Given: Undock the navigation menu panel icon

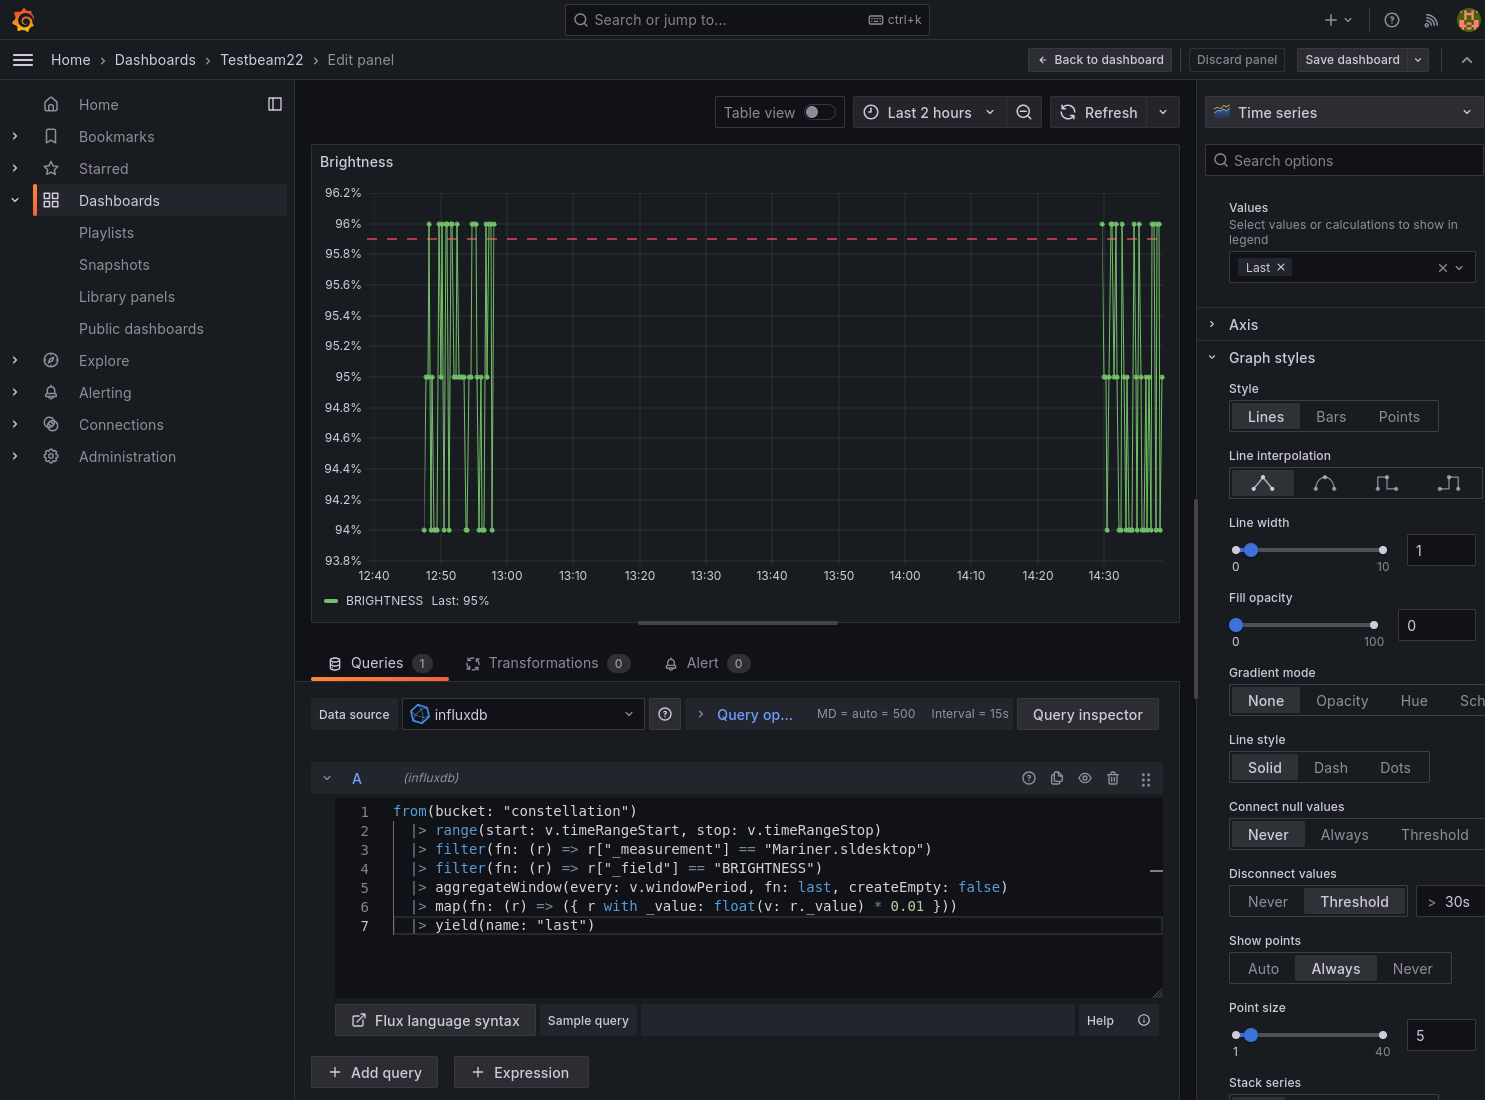Looking at the screenshot, I should pos(275,104).
